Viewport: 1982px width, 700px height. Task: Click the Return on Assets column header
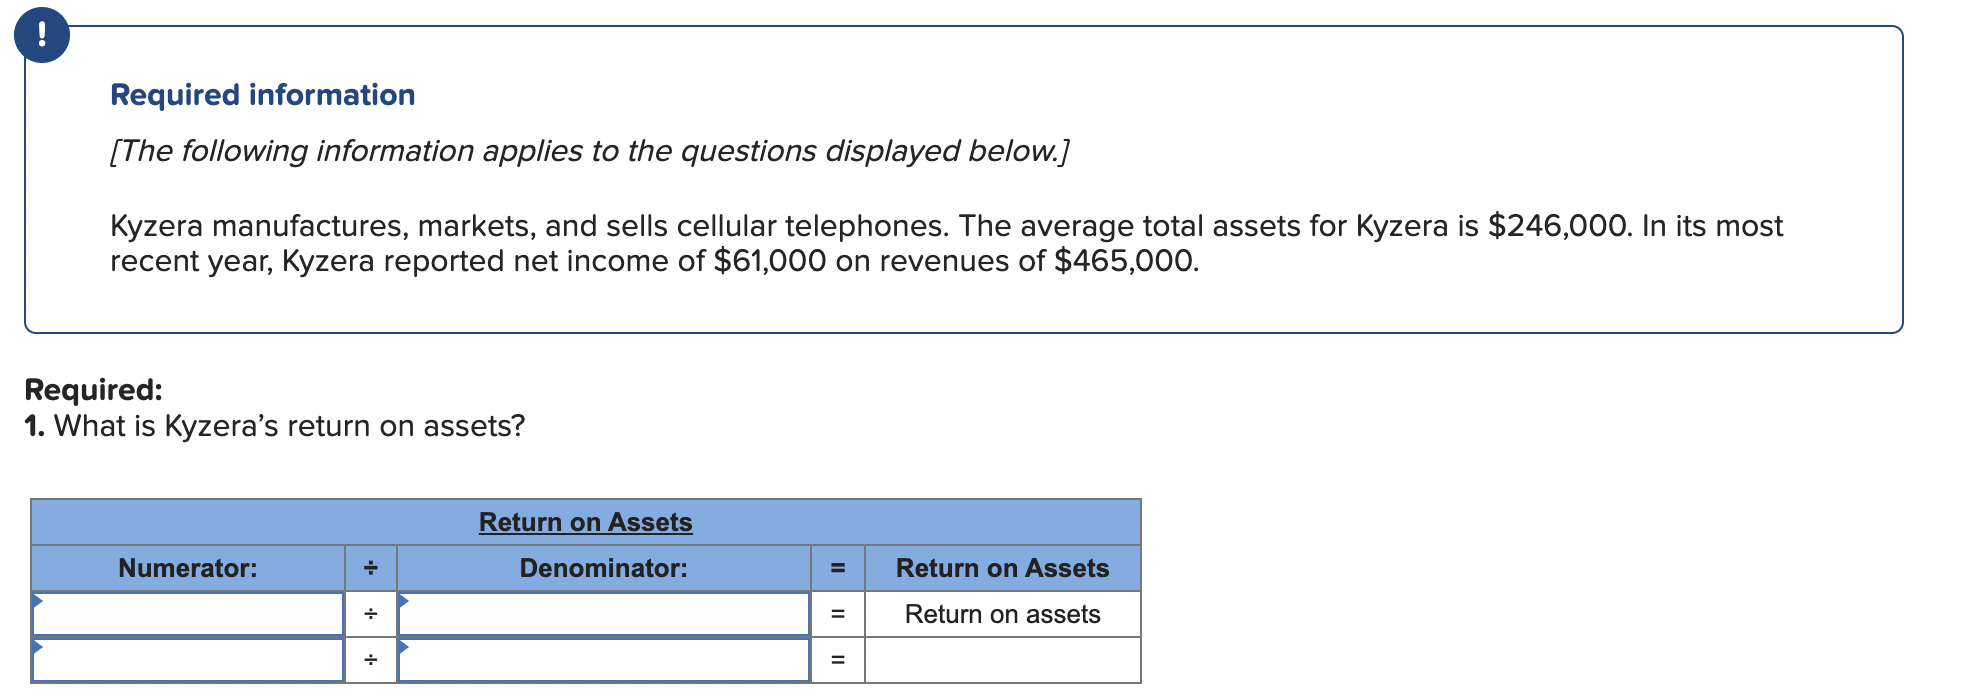pos(1003,567)
